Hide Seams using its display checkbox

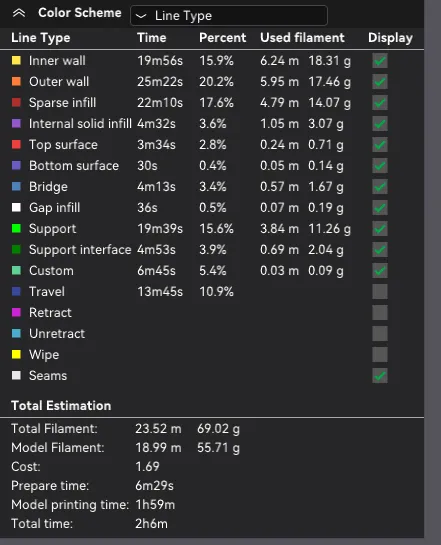tap(380, 375)
